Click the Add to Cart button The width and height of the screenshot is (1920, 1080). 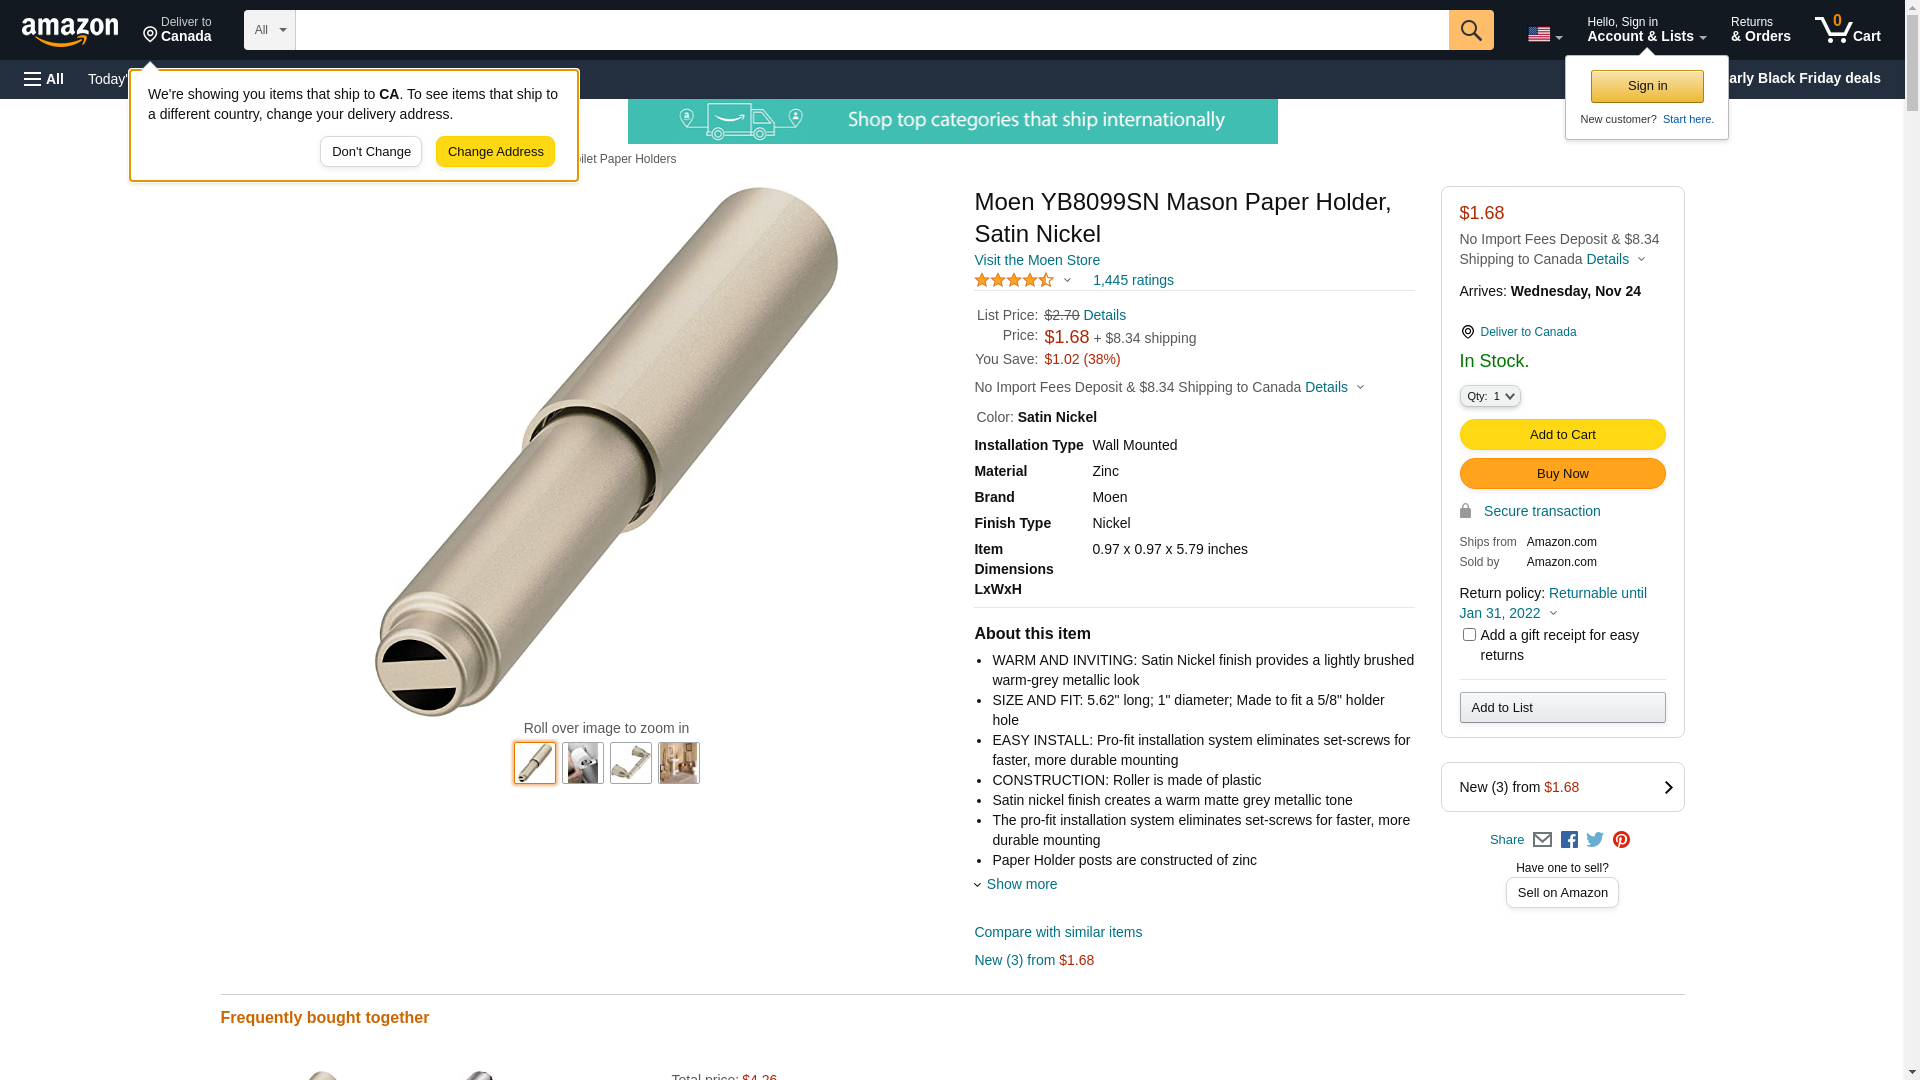[x=1562, y=435]
